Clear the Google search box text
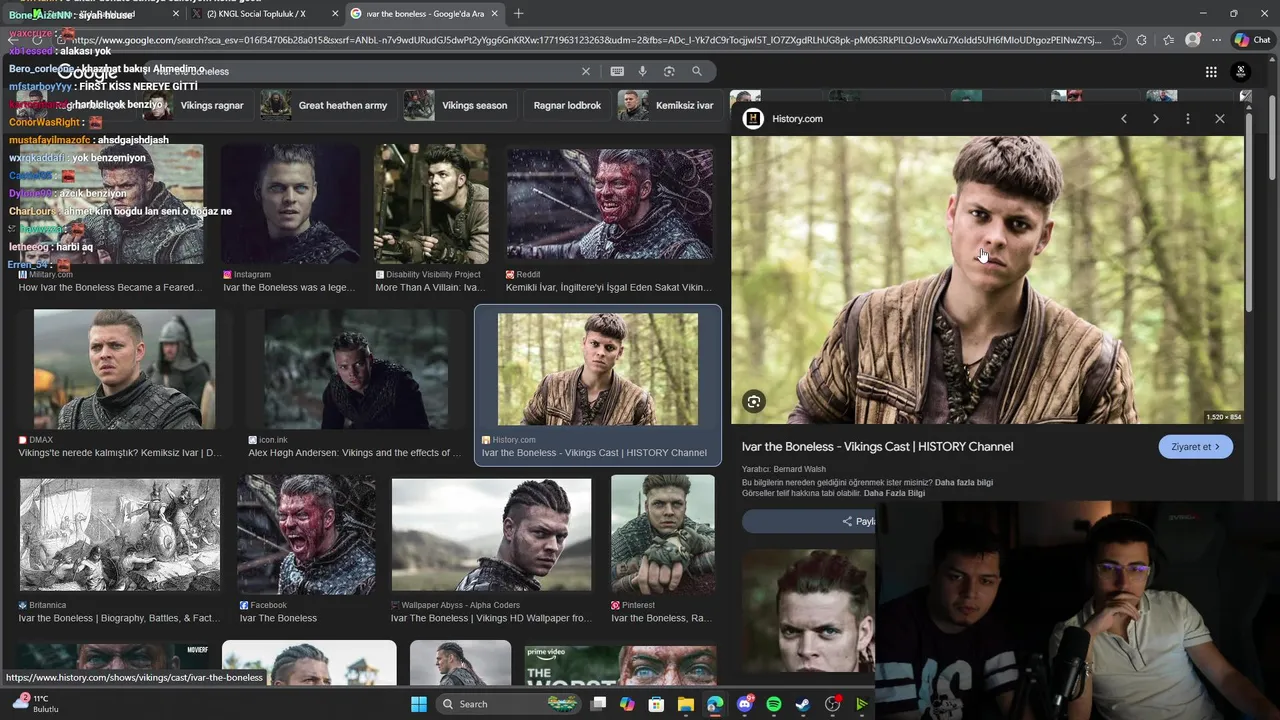Viewport: 1280px width, 720px height. 586,71
